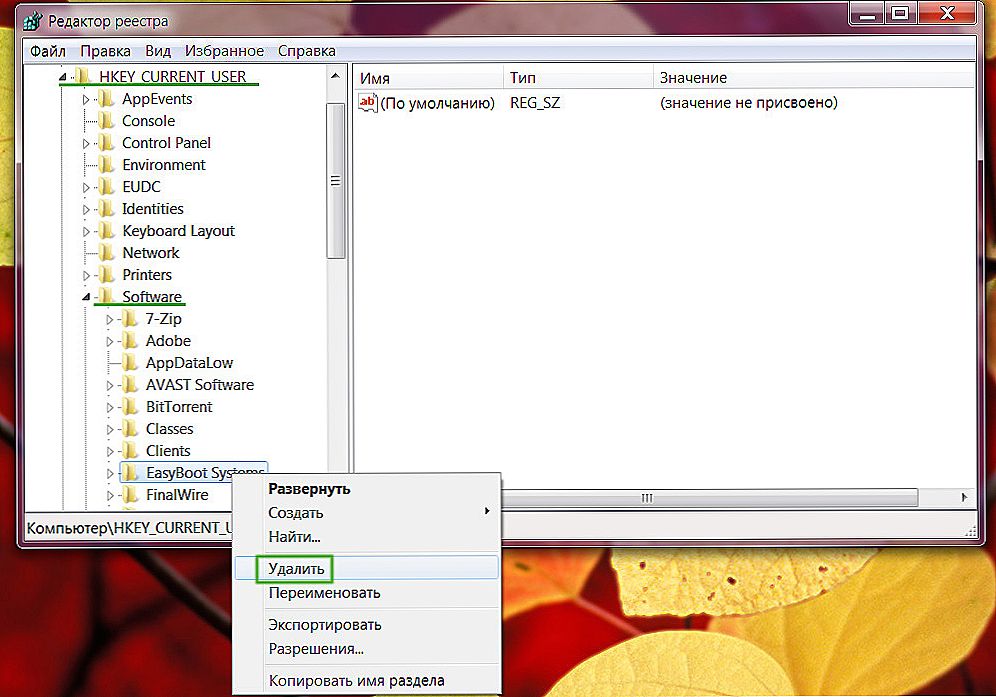Click the string value icon beside По умолчанию
The width and height of the screenshot is (996, 697).
[x=368, y=102]
